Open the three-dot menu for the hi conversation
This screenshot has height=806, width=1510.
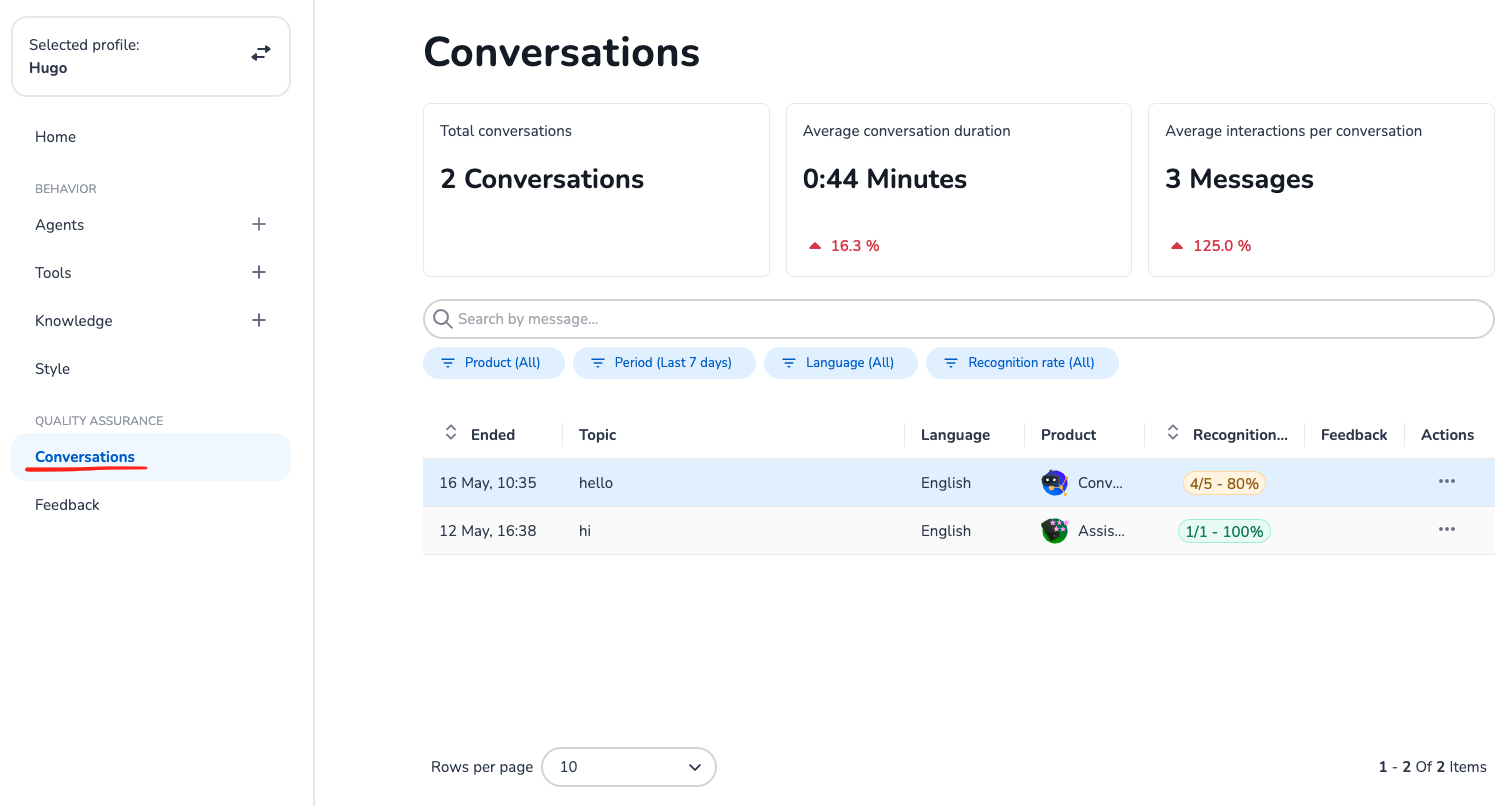pyautogui.click(x=1446, y=530)
